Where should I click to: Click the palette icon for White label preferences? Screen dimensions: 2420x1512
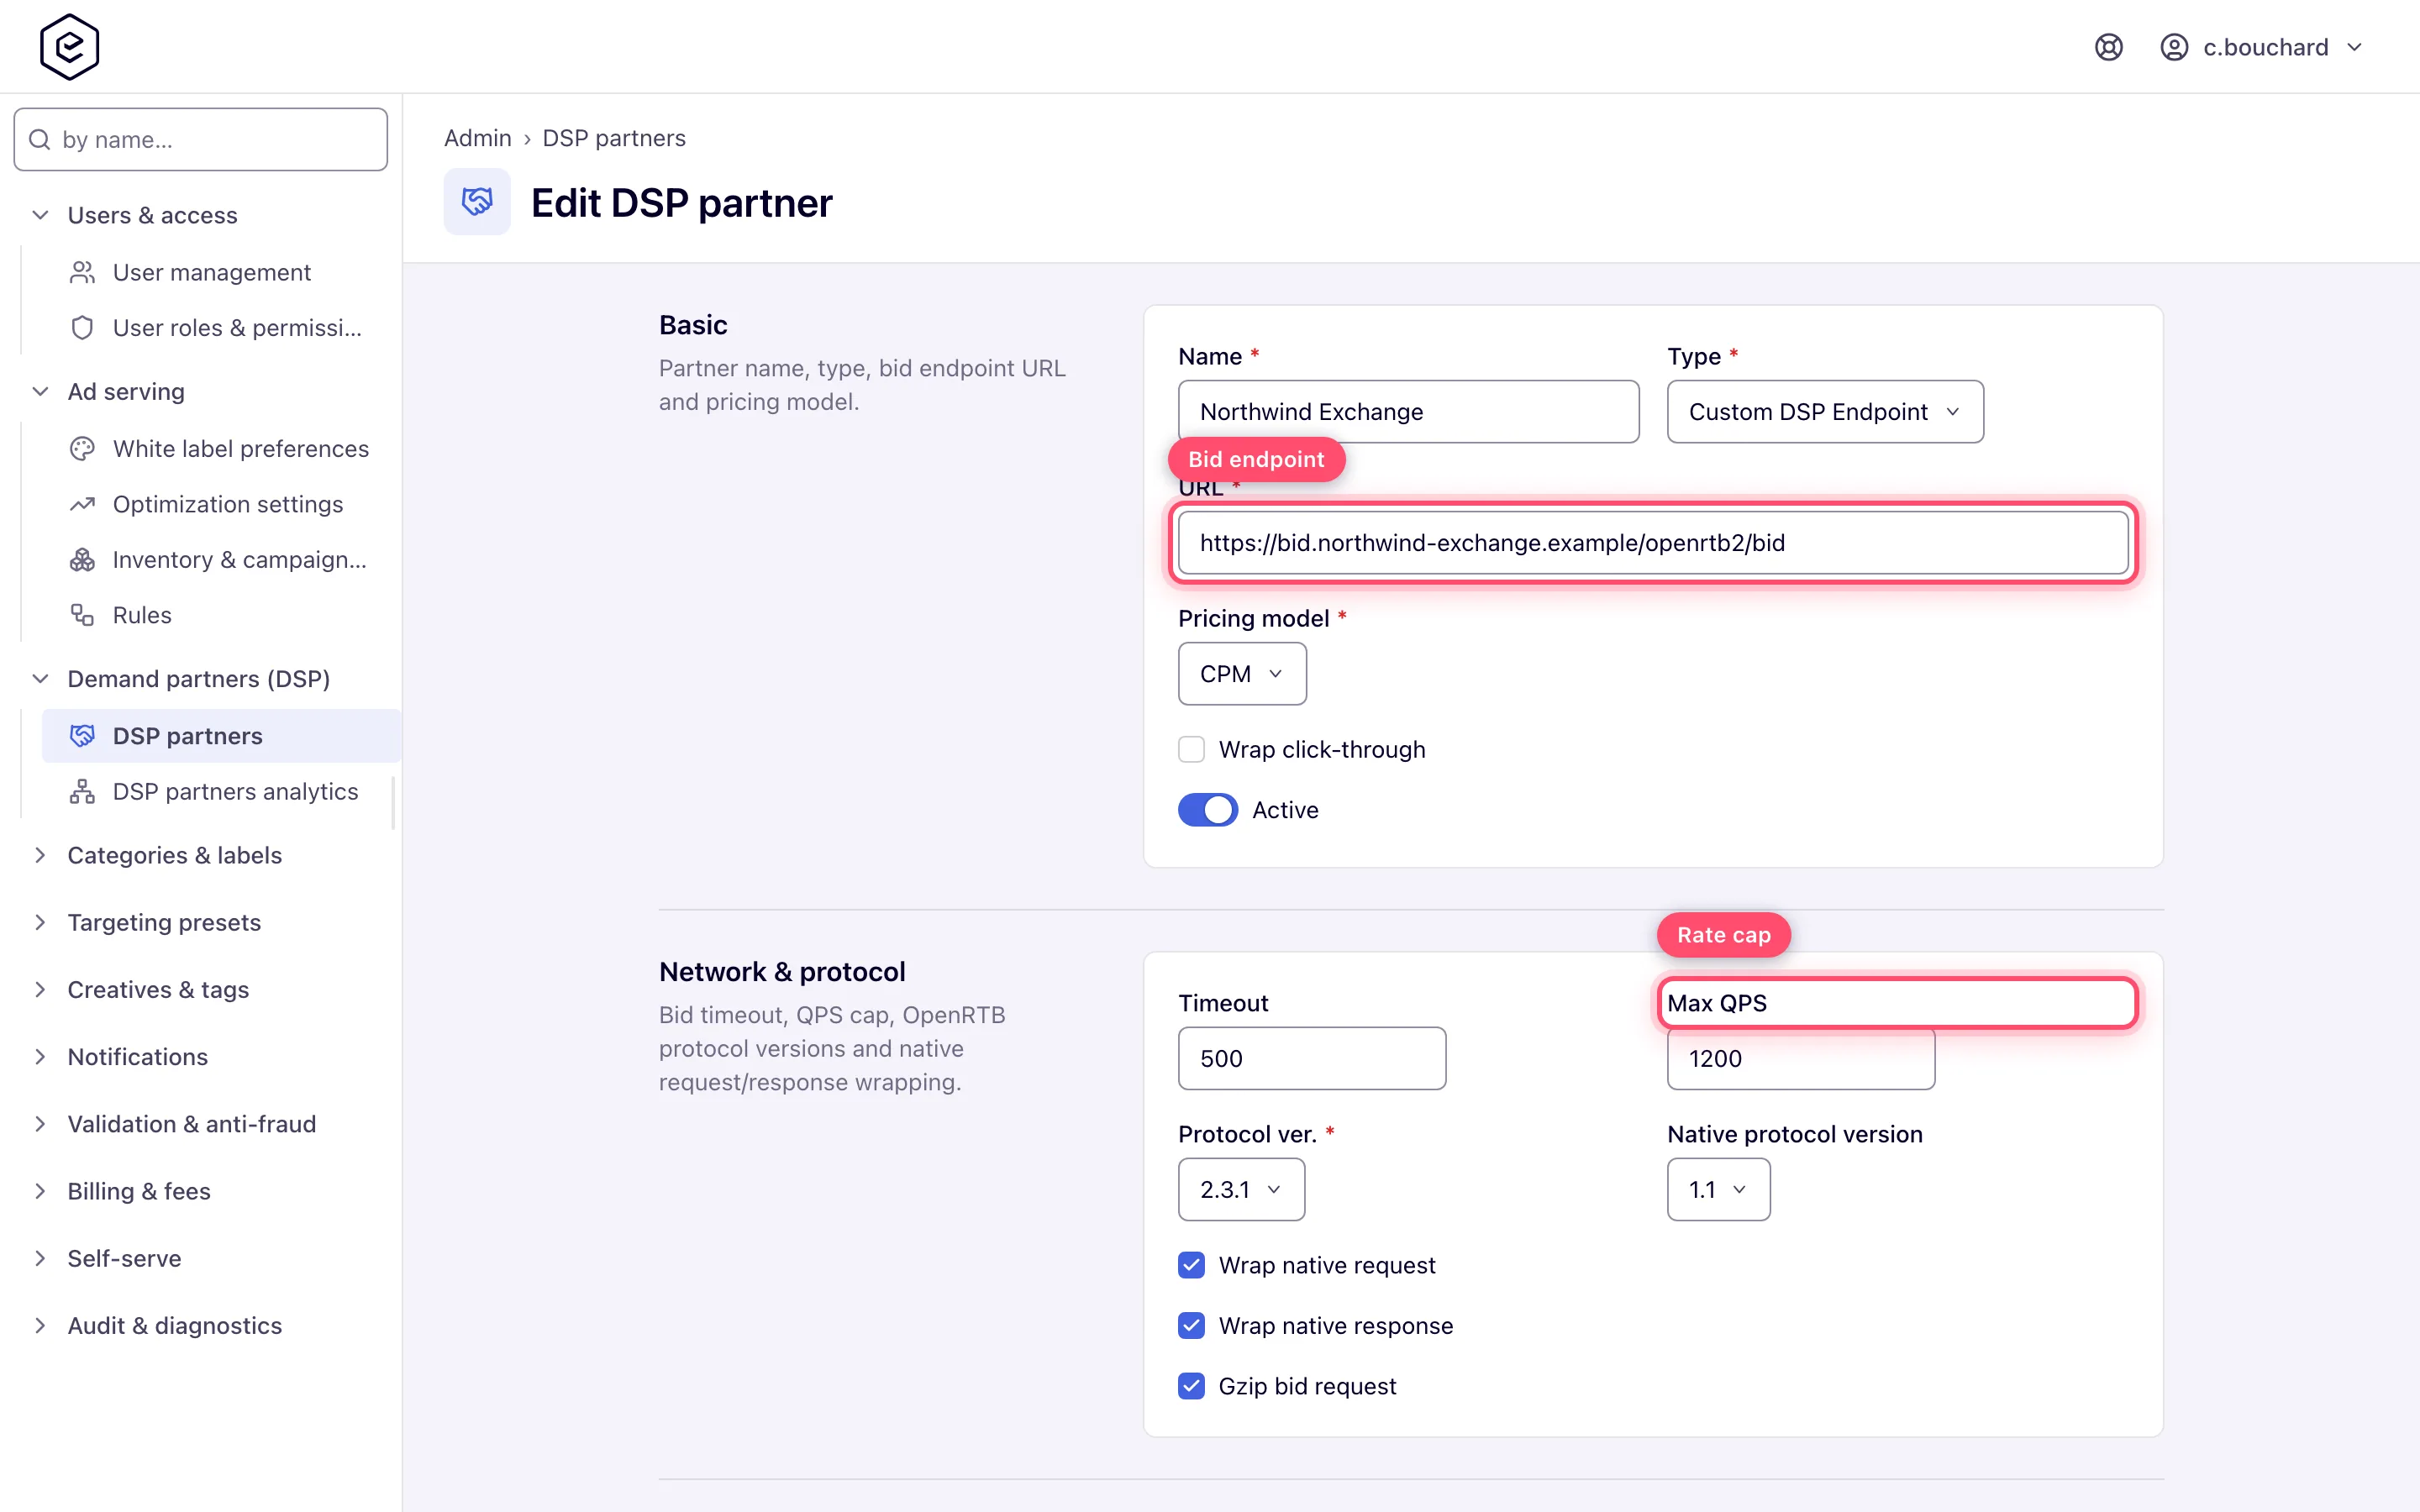(x=82, y=449)
